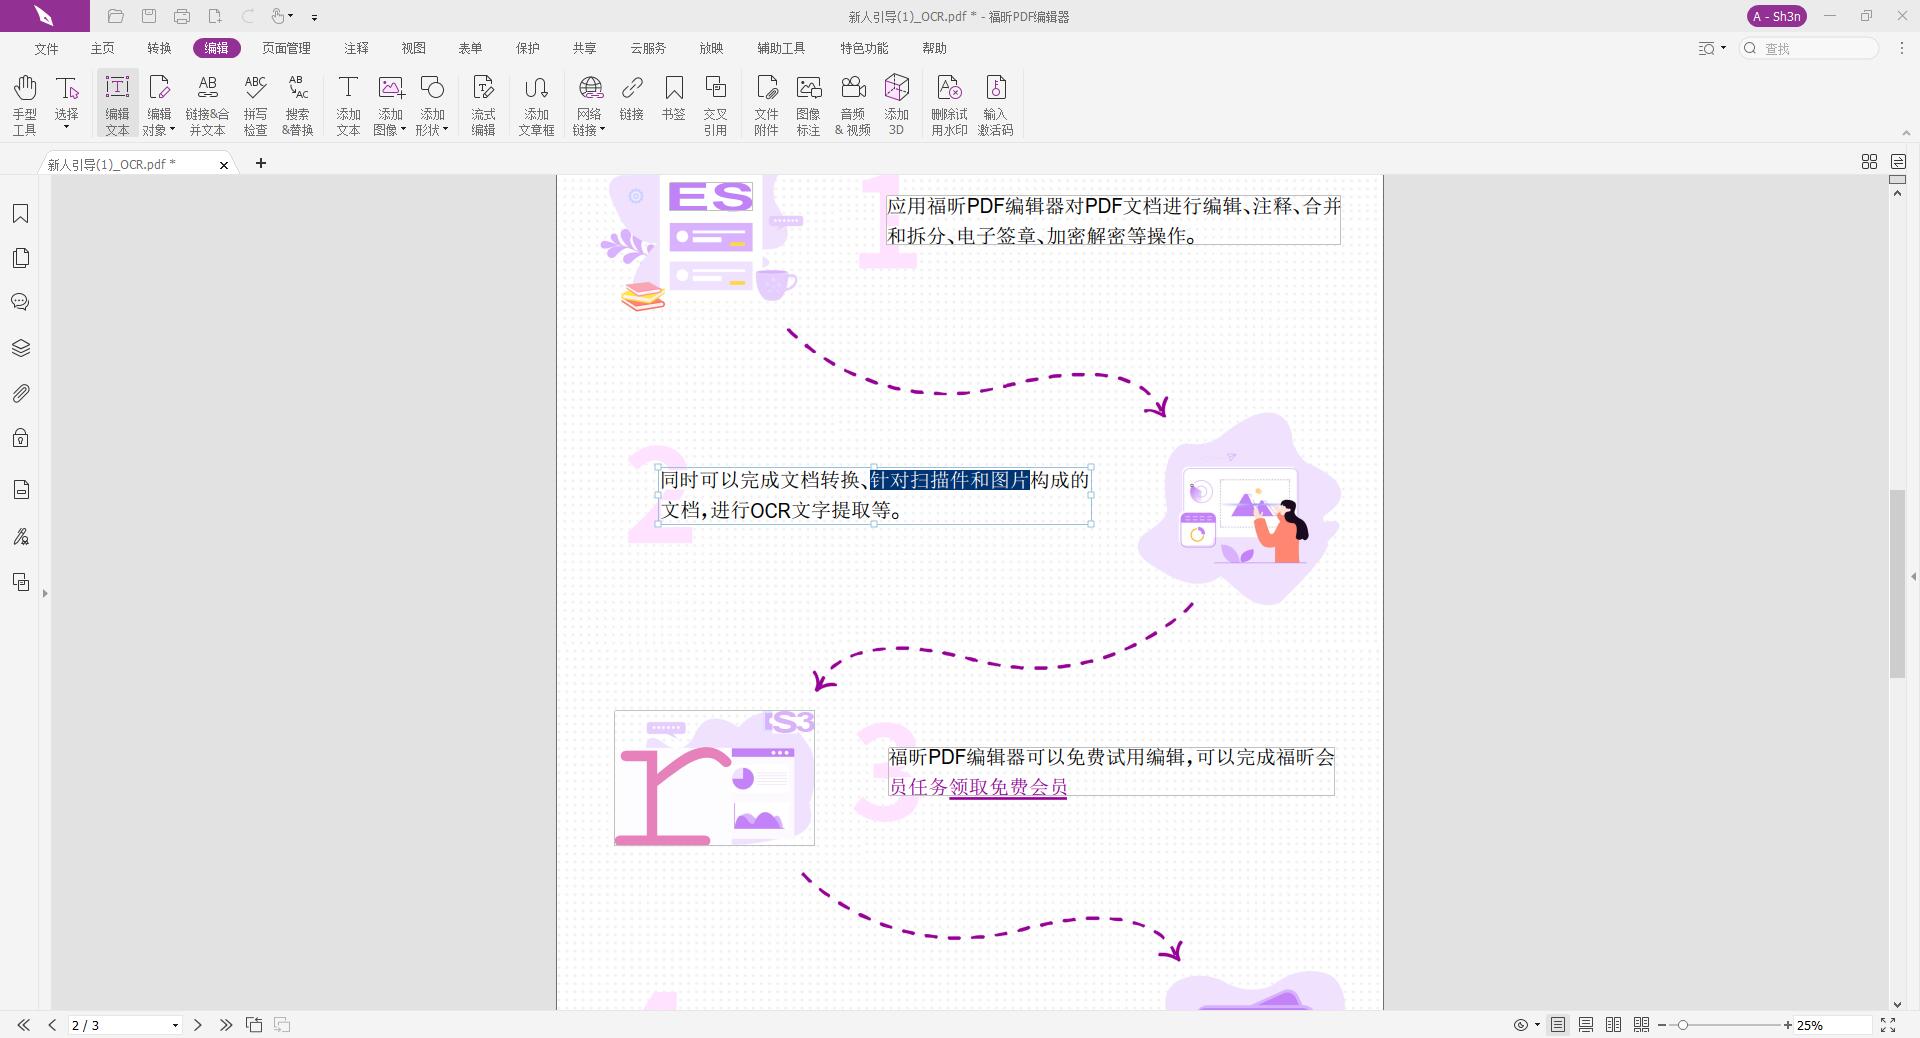Click plus on the zoom slider

click(x=1788, y=1025)
